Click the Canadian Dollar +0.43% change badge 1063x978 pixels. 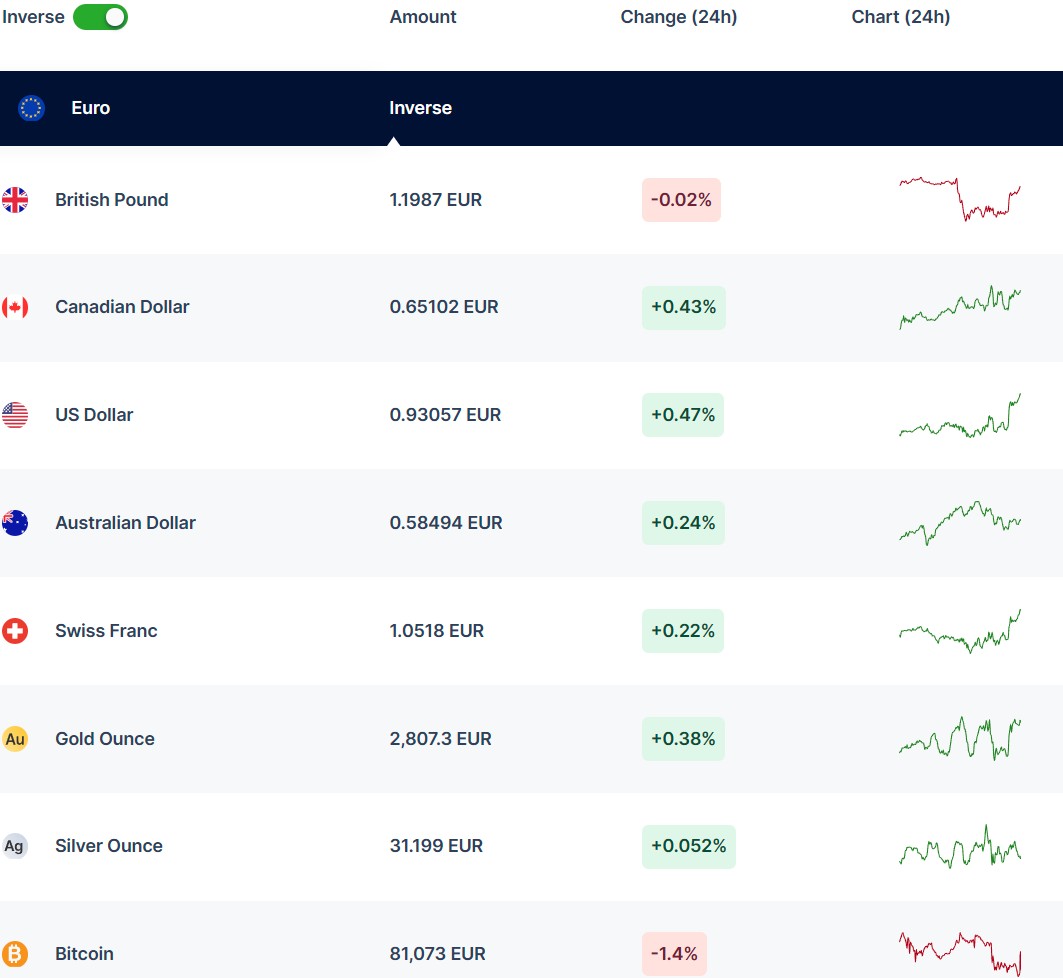683,307
